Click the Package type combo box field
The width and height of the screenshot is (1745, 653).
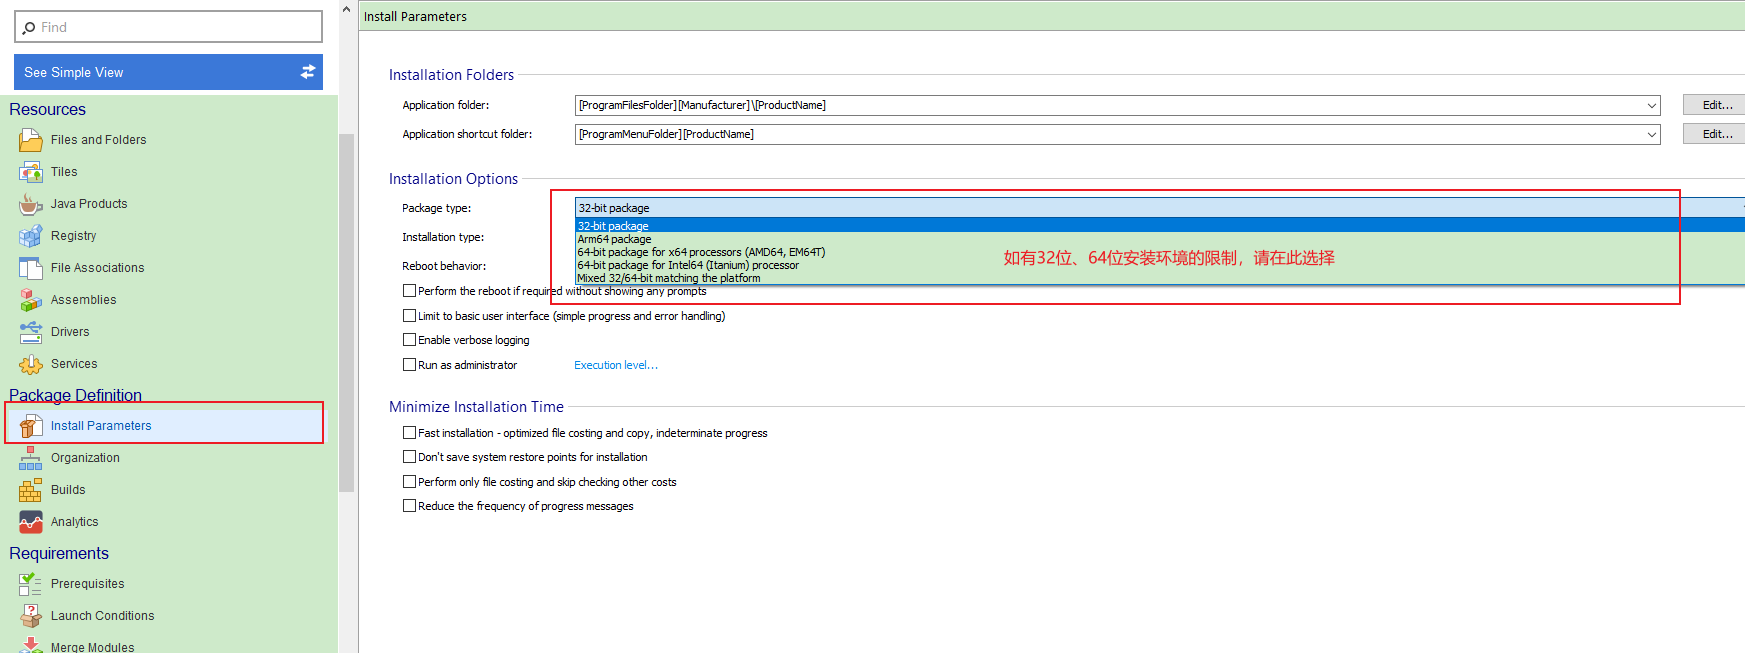click(x=1160, y=208)
